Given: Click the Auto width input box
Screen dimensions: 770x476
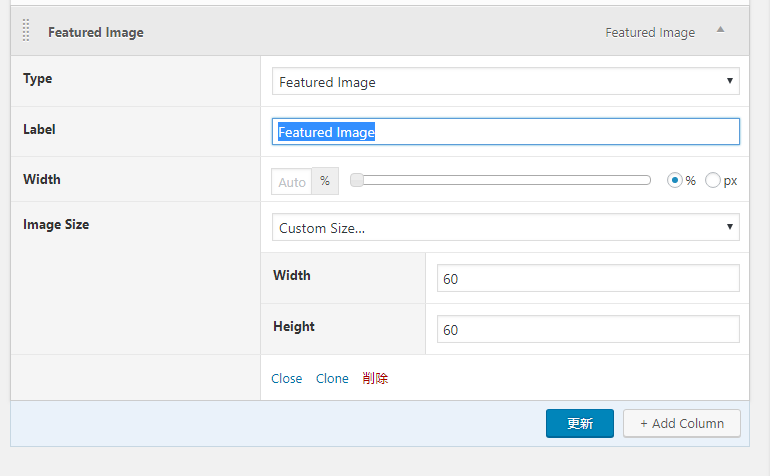Looking at the screenshot, I should 292,181.
